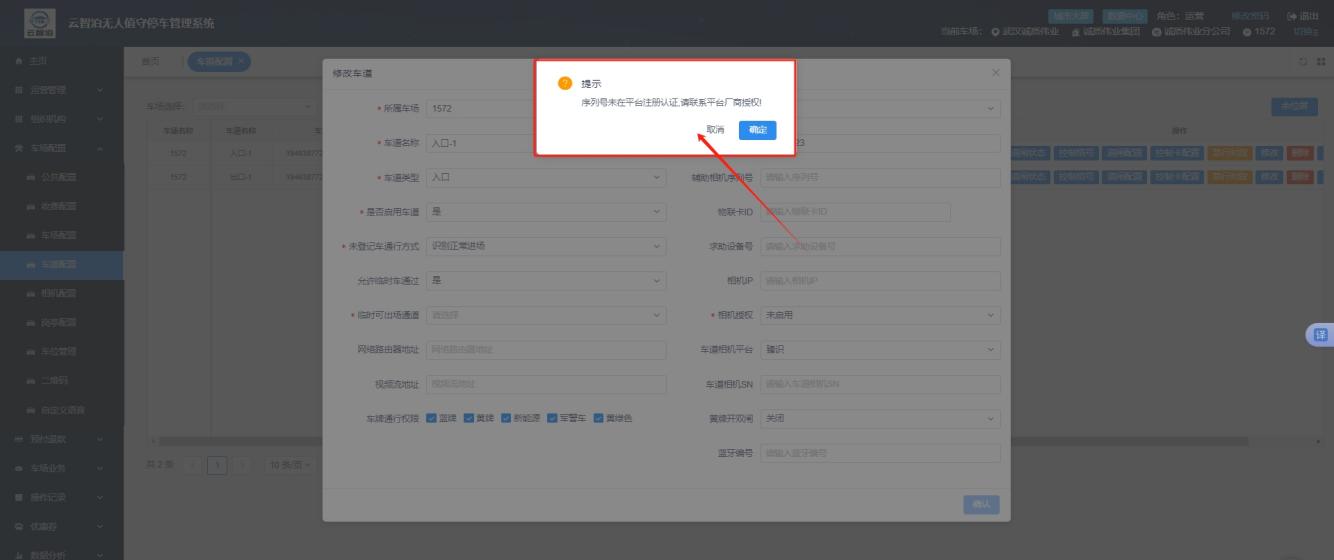The image size is (1334, 560).
Task: Click the 修改 button in 出口-1 row
Action: pos(1269,177)
